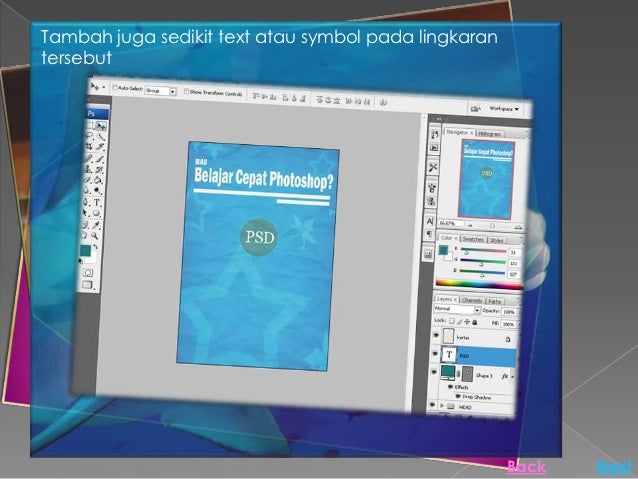This screenshot has height=479, width=638.
Task: Select the Burn tool
Action: click(97, 190)
